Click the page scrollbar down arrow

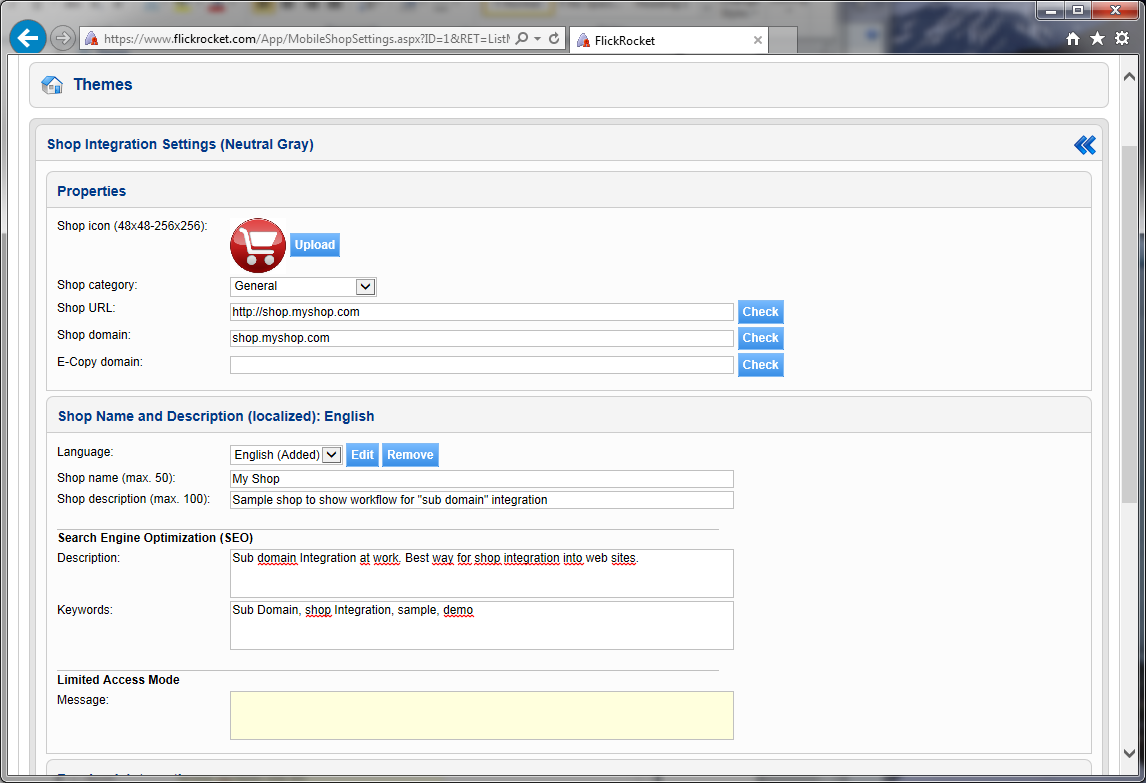click(1129, 753)
